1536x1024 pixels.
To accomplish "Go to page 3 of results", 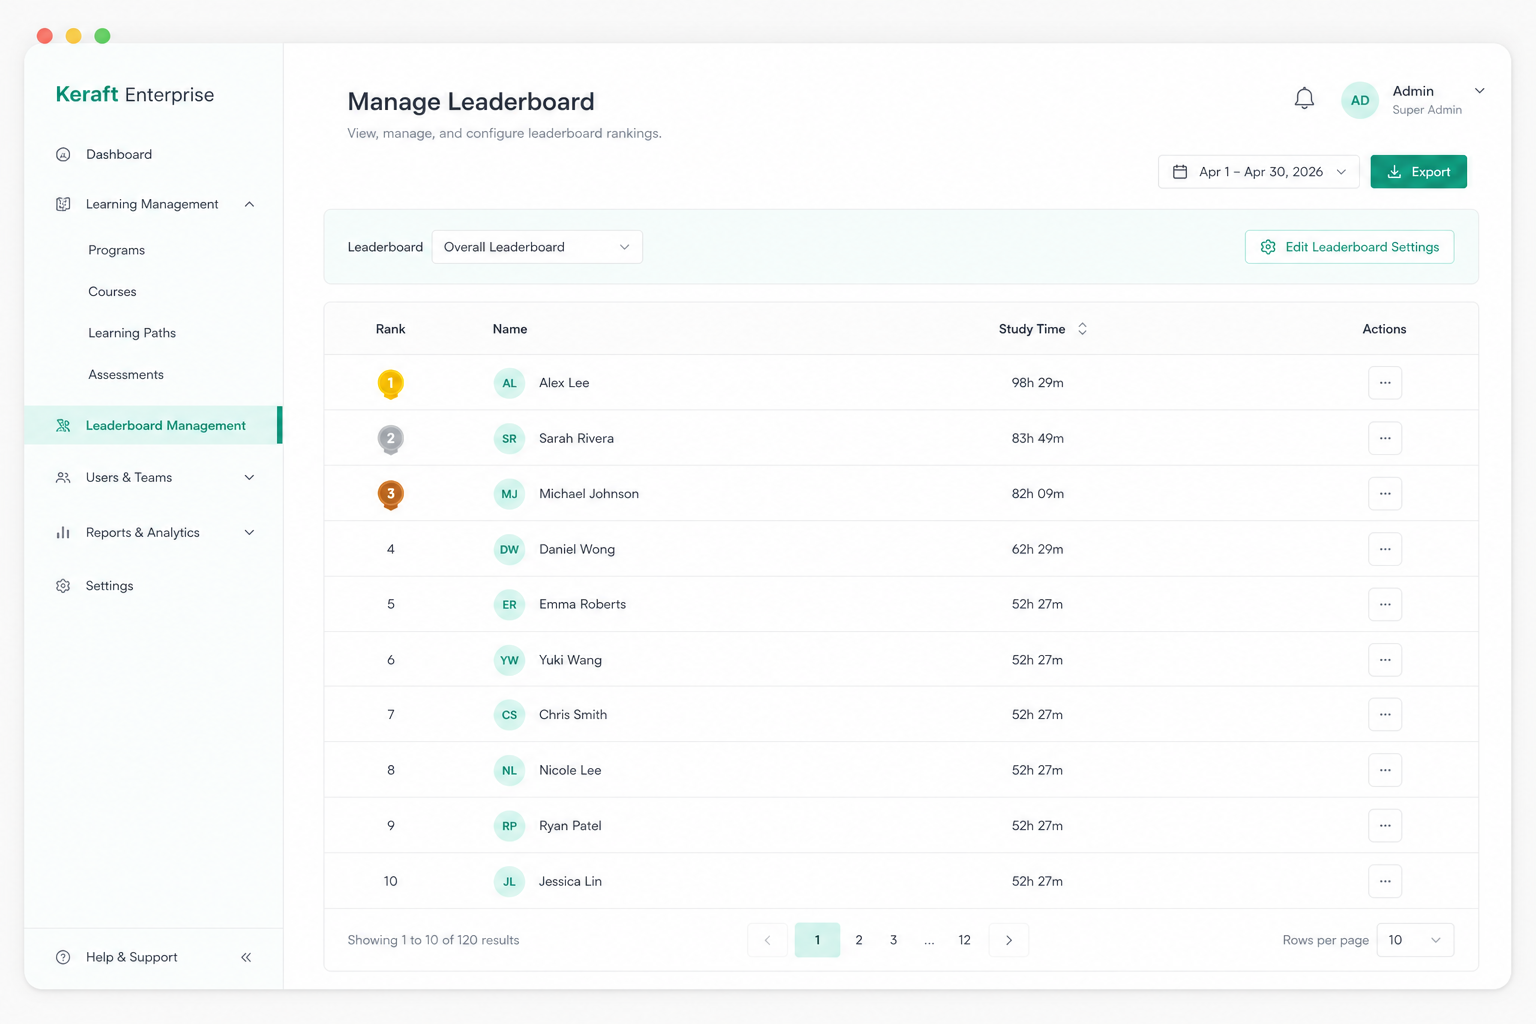I will click(893, 940).
